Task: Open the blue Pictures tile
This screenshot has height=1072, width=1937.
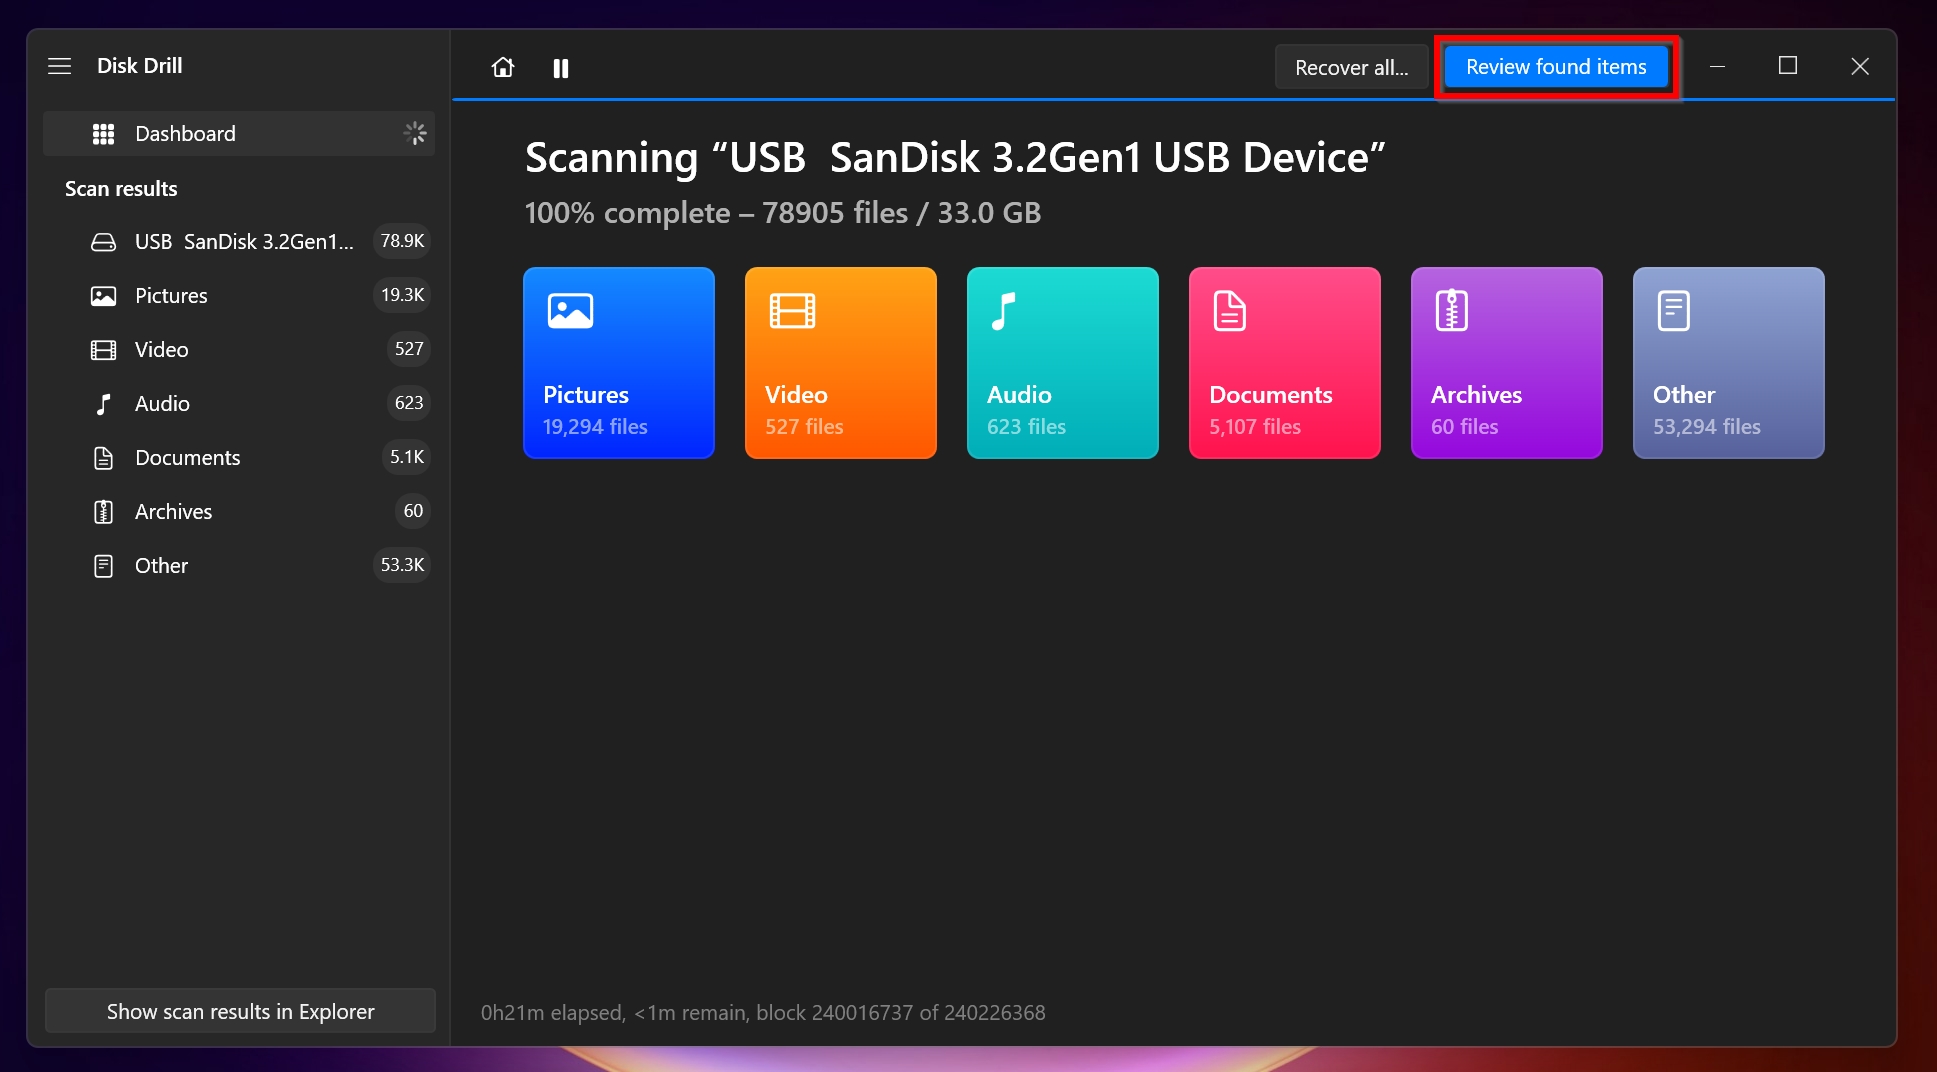Action: pos(619,363)
